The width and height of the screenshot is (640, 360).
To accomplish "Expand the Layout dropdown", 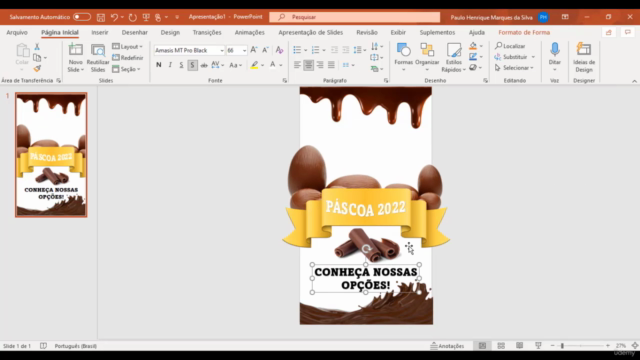I will pyautogui.click(x=127, y=47).
